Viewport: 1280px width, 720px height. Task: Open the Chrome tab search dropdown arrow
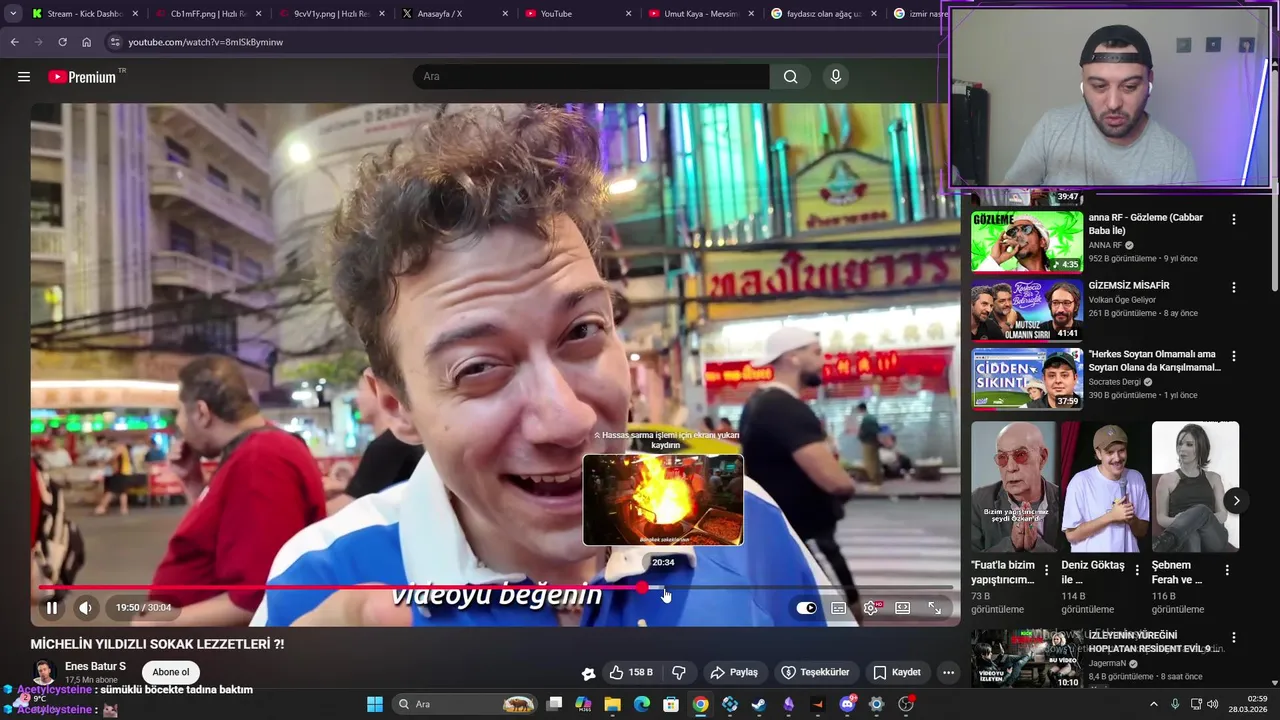[x=12, y=14]
